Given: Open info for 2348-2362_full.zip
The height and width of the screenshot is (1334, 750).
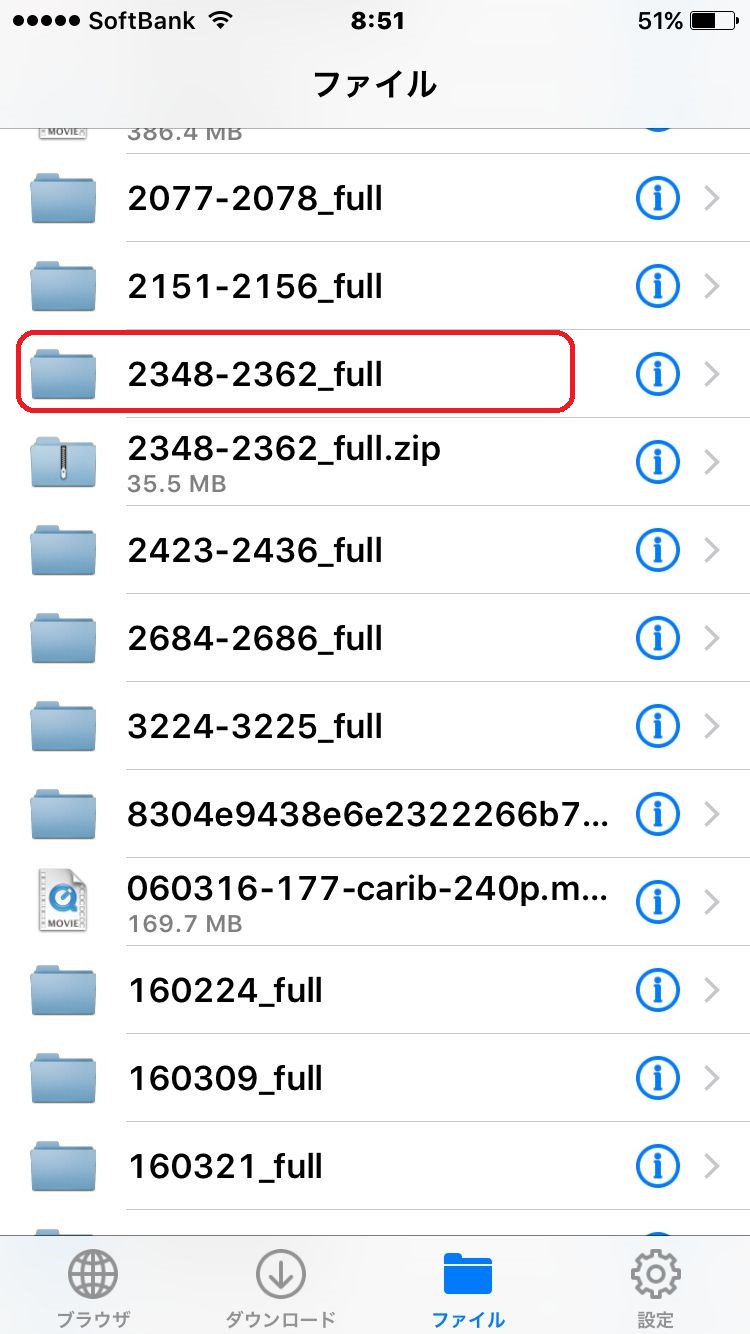Looking at the screenshot, I should (658, 463).
